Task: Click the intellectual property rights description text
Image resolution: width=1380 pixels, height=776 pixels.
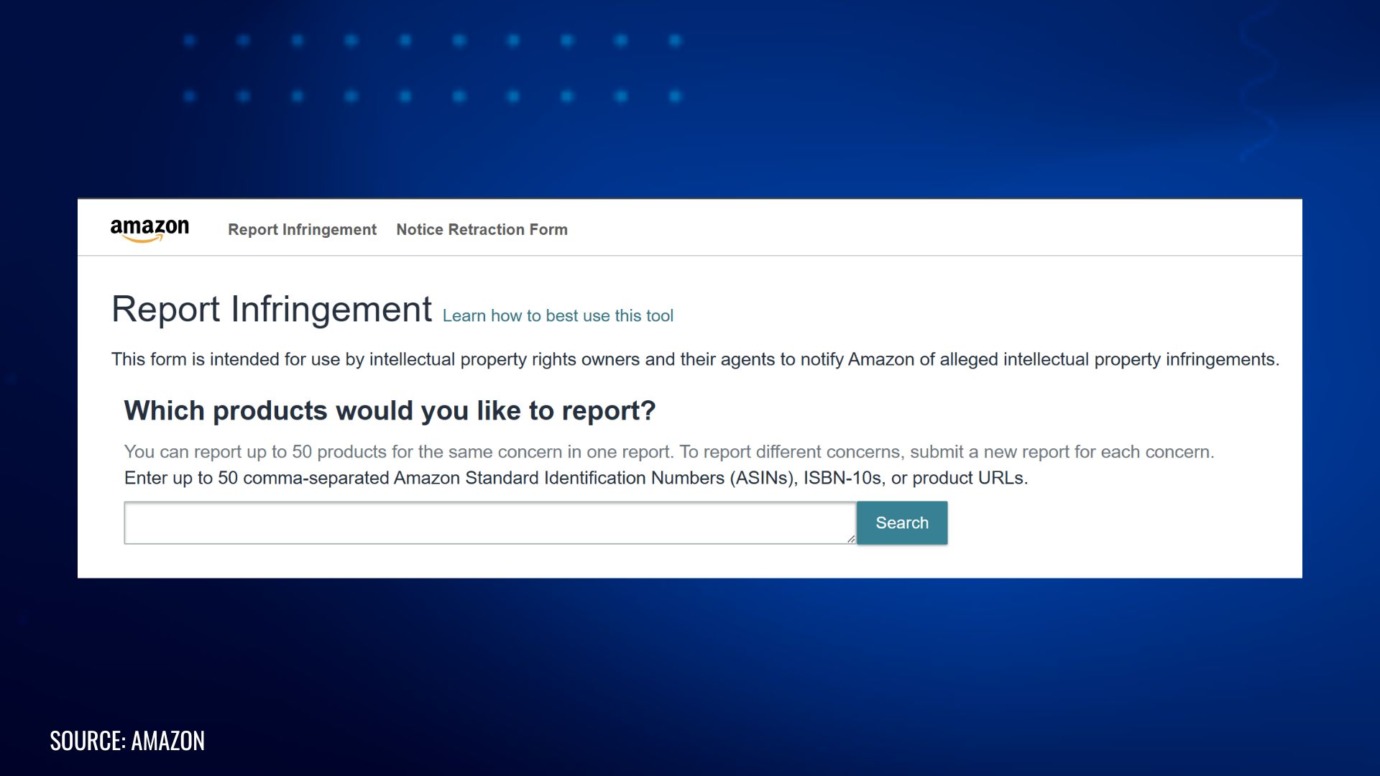Action: click(x=697, y=359)
